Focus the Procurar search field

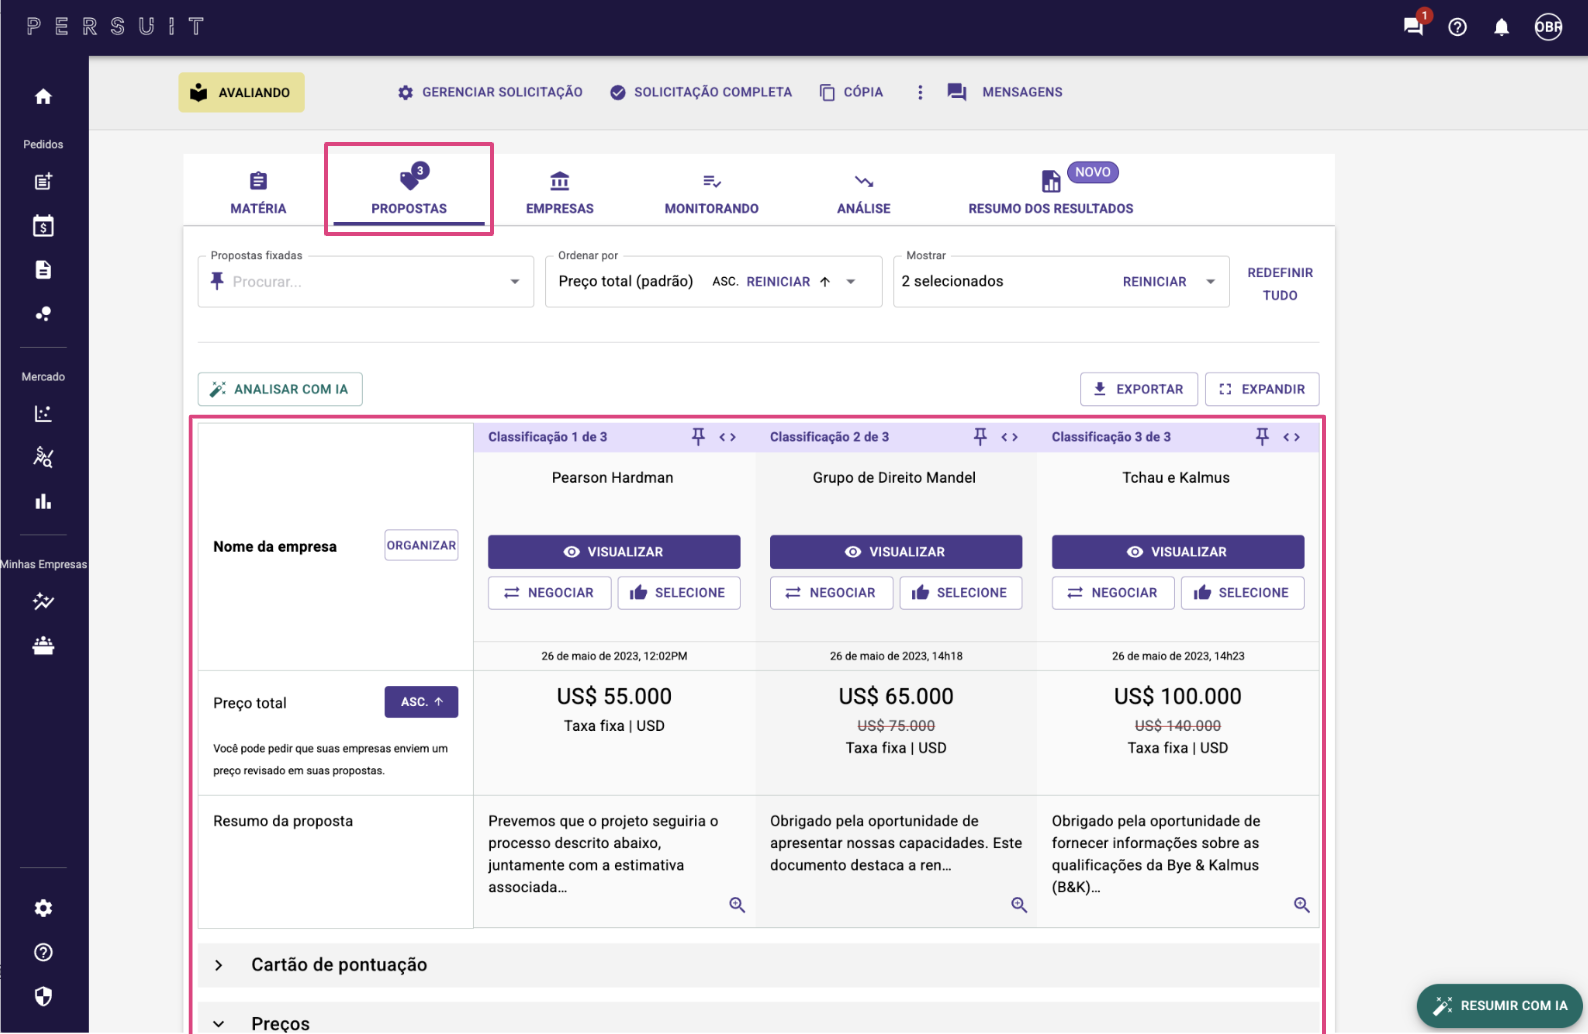365,282
